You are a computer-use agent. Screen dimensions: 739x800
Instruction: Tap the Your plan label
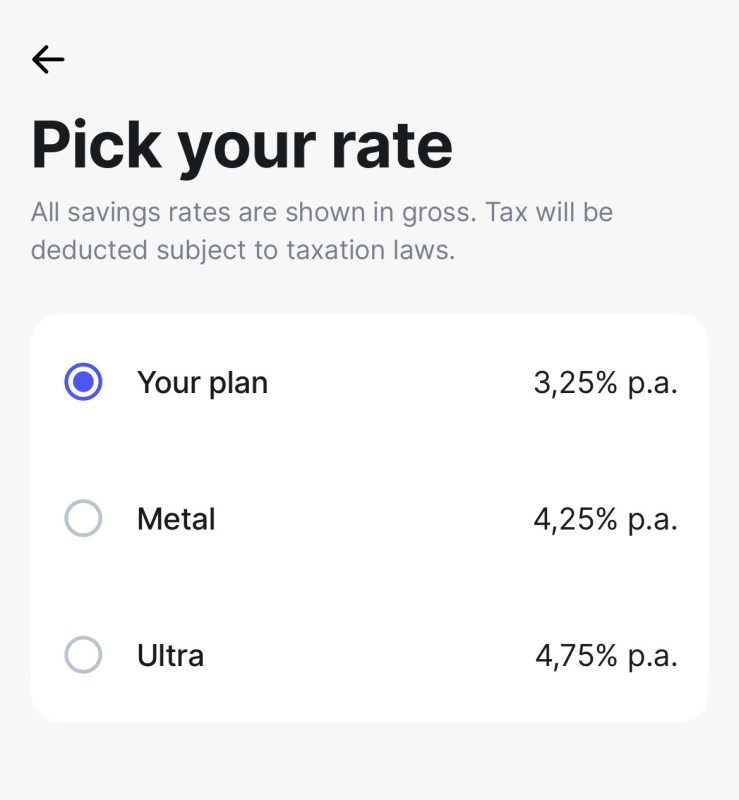202,382
